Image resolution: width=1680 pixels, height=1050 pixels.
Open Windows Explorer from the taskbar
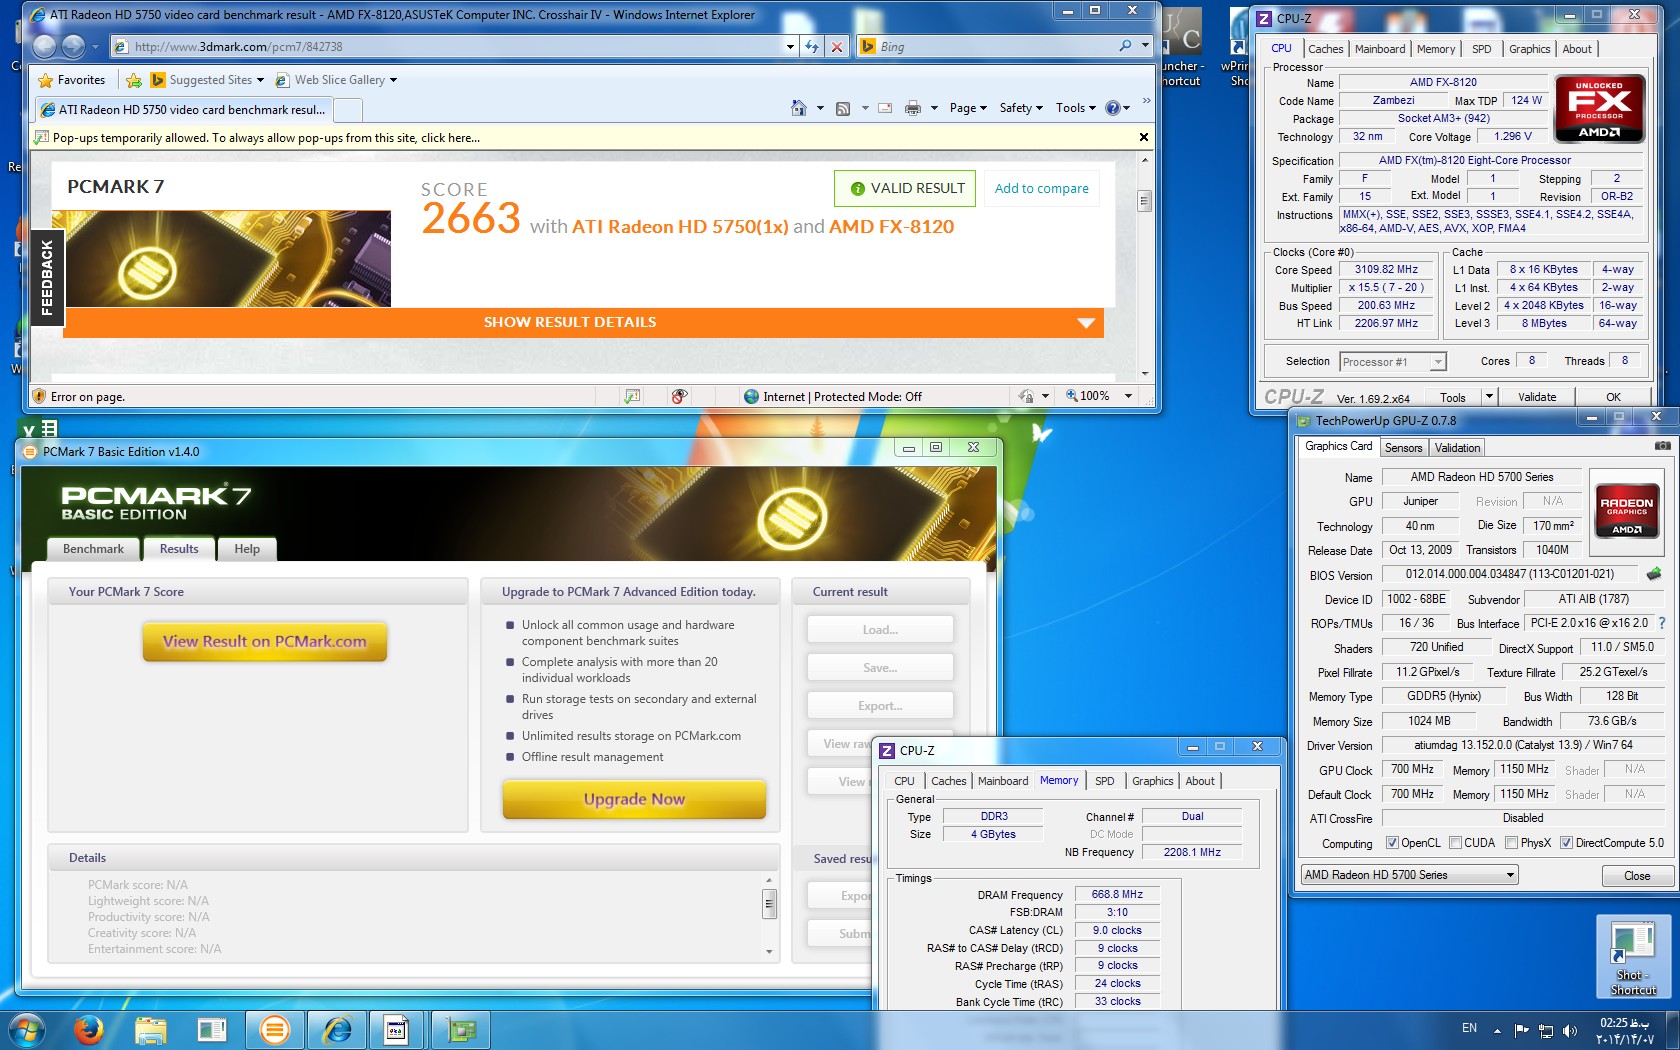click(151, 1029)
